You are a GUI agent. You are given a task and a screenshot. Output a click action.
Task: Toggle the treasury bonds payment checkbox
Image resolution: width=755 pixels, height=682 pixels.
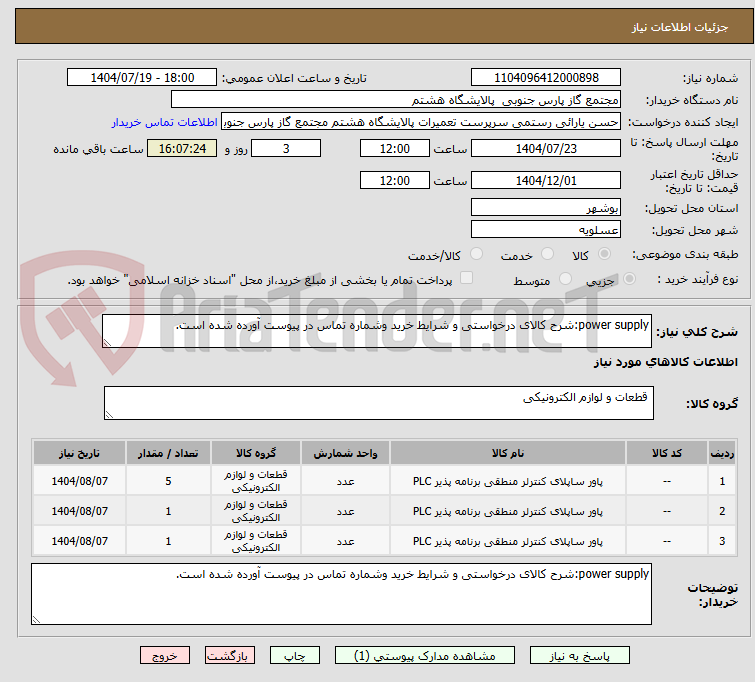point(466,279)
